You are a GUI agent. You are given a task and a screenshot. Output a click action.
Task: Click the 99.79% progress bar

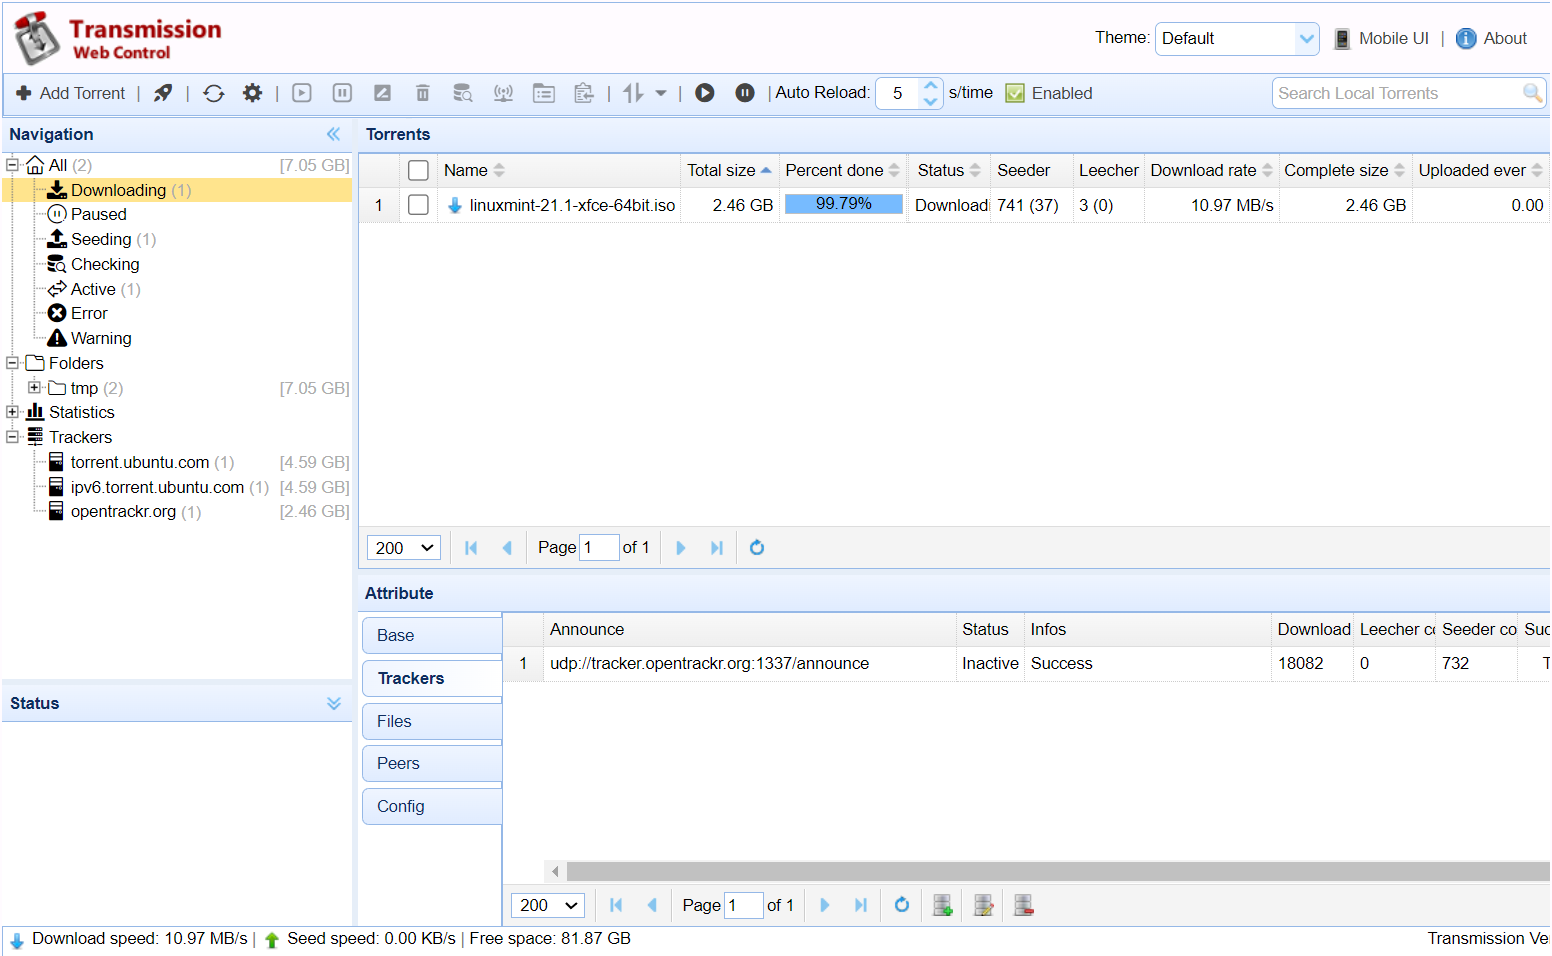[842, 205]
